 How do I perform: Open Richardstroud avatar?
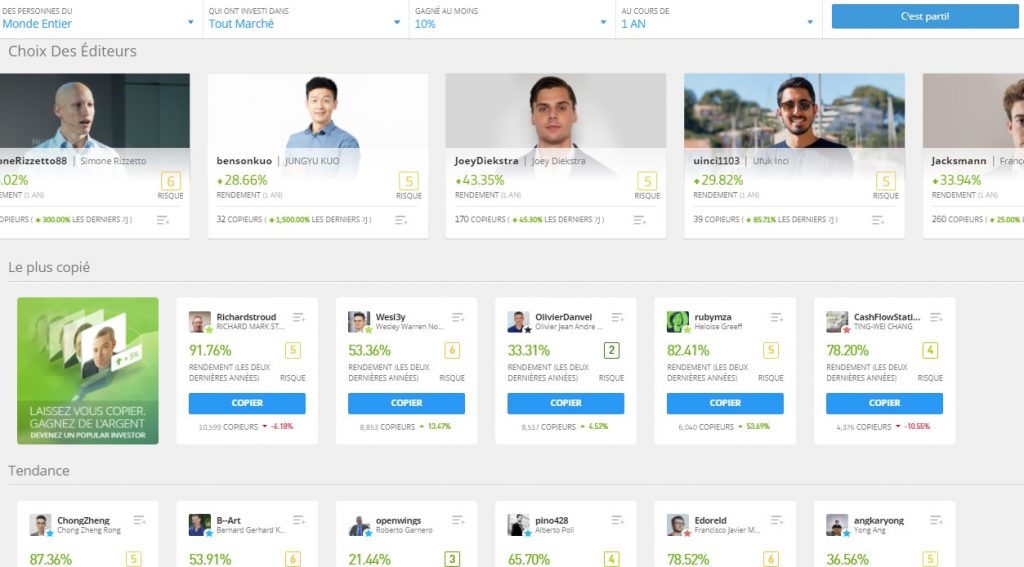coord(200,321)
